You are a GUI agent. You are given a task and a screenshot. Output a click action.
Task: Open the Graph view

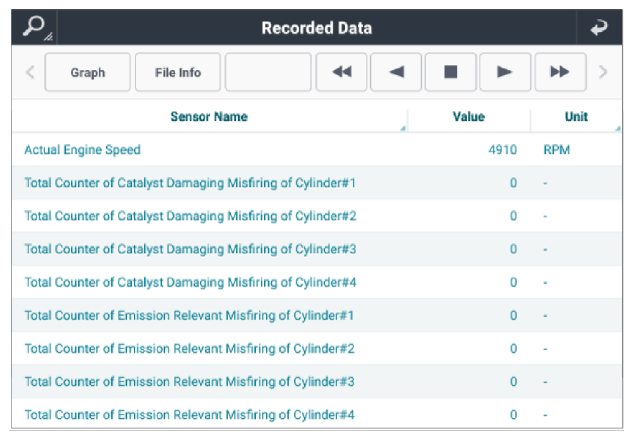coord(88,72)
